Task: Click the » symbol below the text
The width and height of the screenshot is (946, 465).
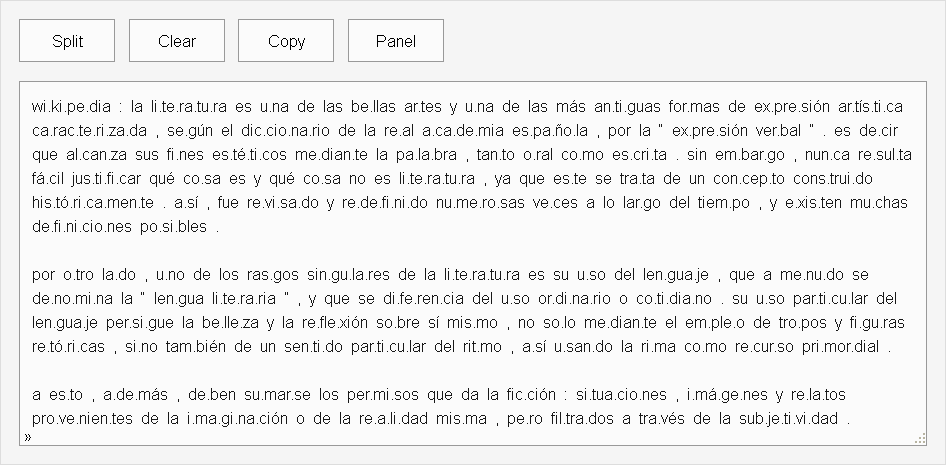Action: (28, 437)
